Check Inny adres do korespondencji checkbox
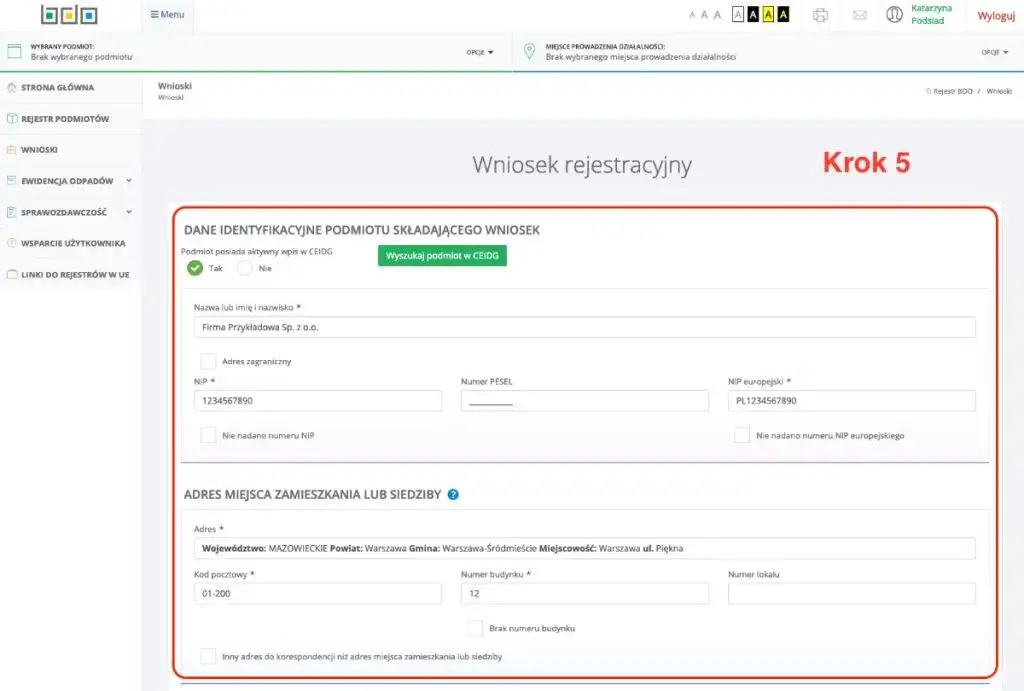Viewport: 1024px width, 691px height. pyautogui.click(x=208, y=656)
